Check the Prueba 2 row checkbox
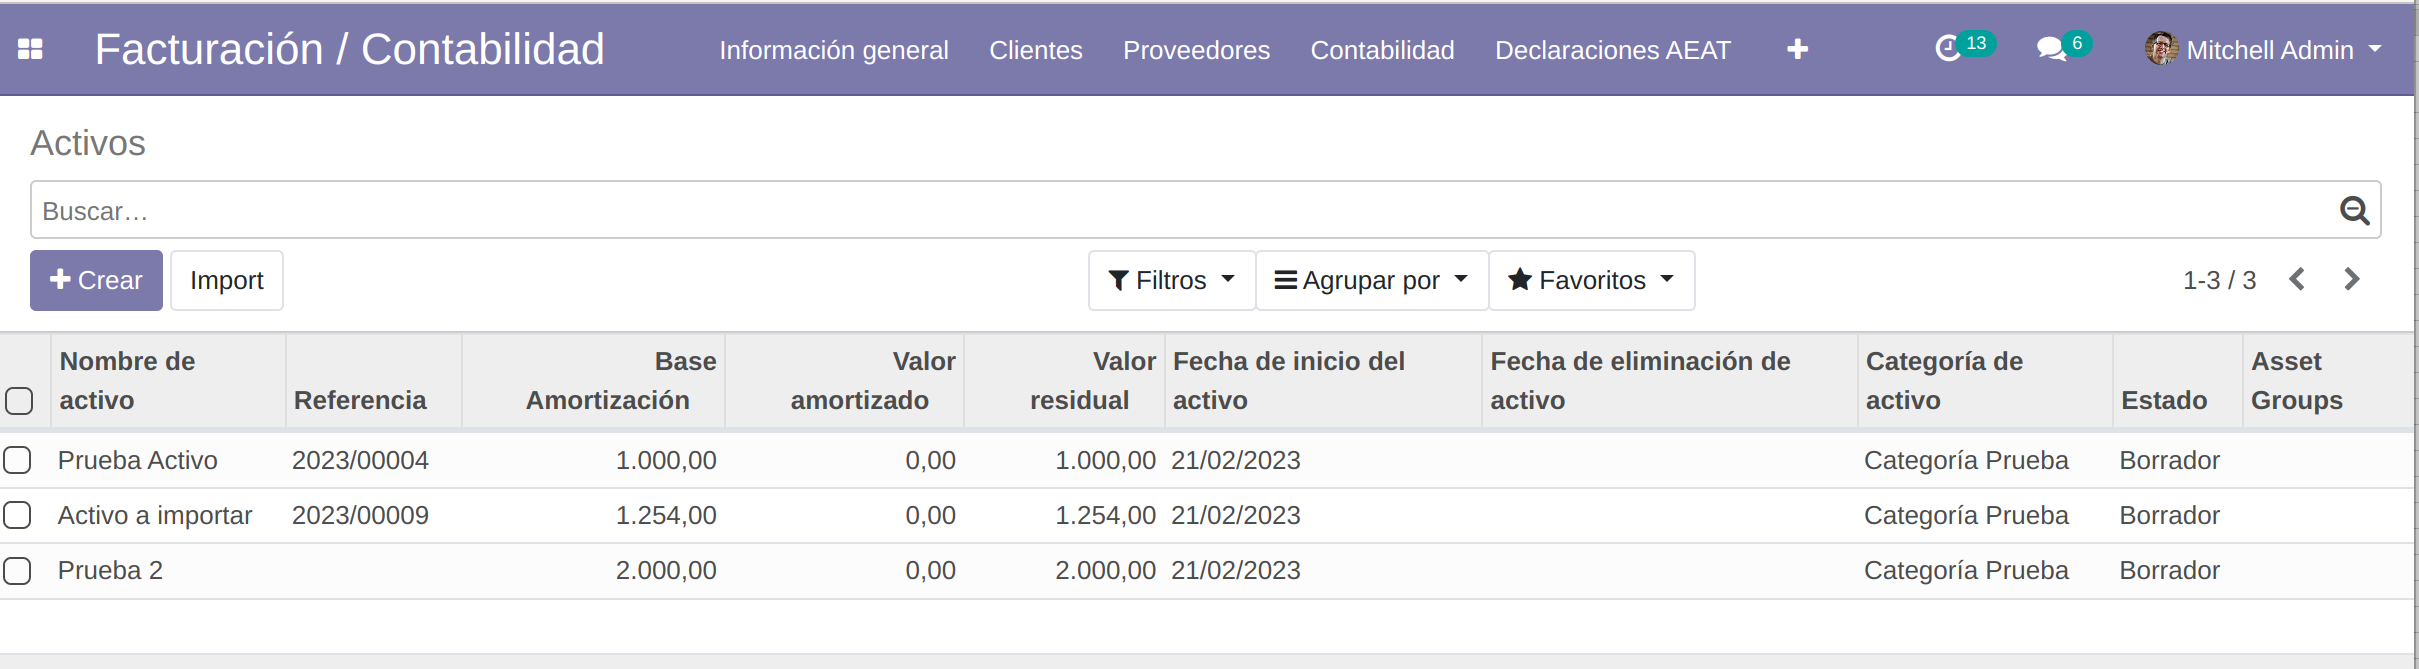This screenshot has width=2419, height=669. [17, 570]
